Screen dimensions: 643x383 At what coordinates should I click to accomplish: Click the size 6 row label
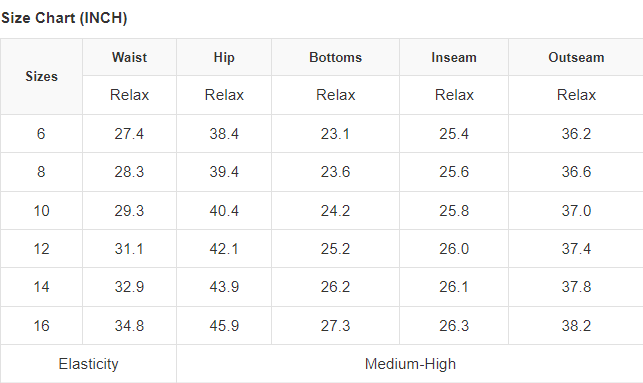coord(41,134)
